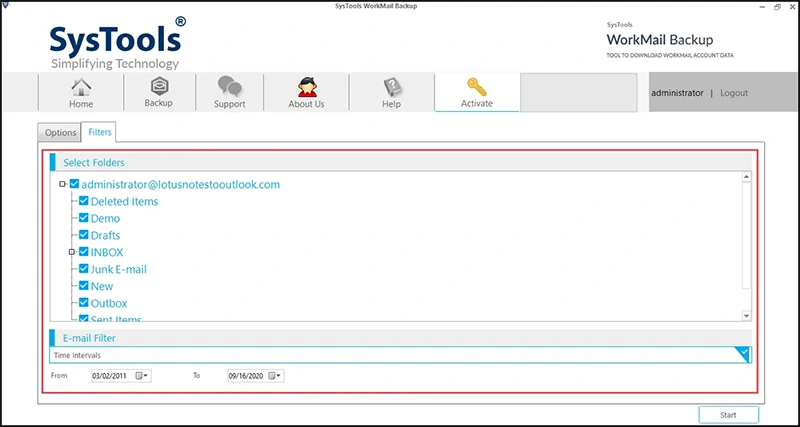This screenshot has width=800, height=427.
Task: Open the To date dropdown arrow
Action: [279, 376]
